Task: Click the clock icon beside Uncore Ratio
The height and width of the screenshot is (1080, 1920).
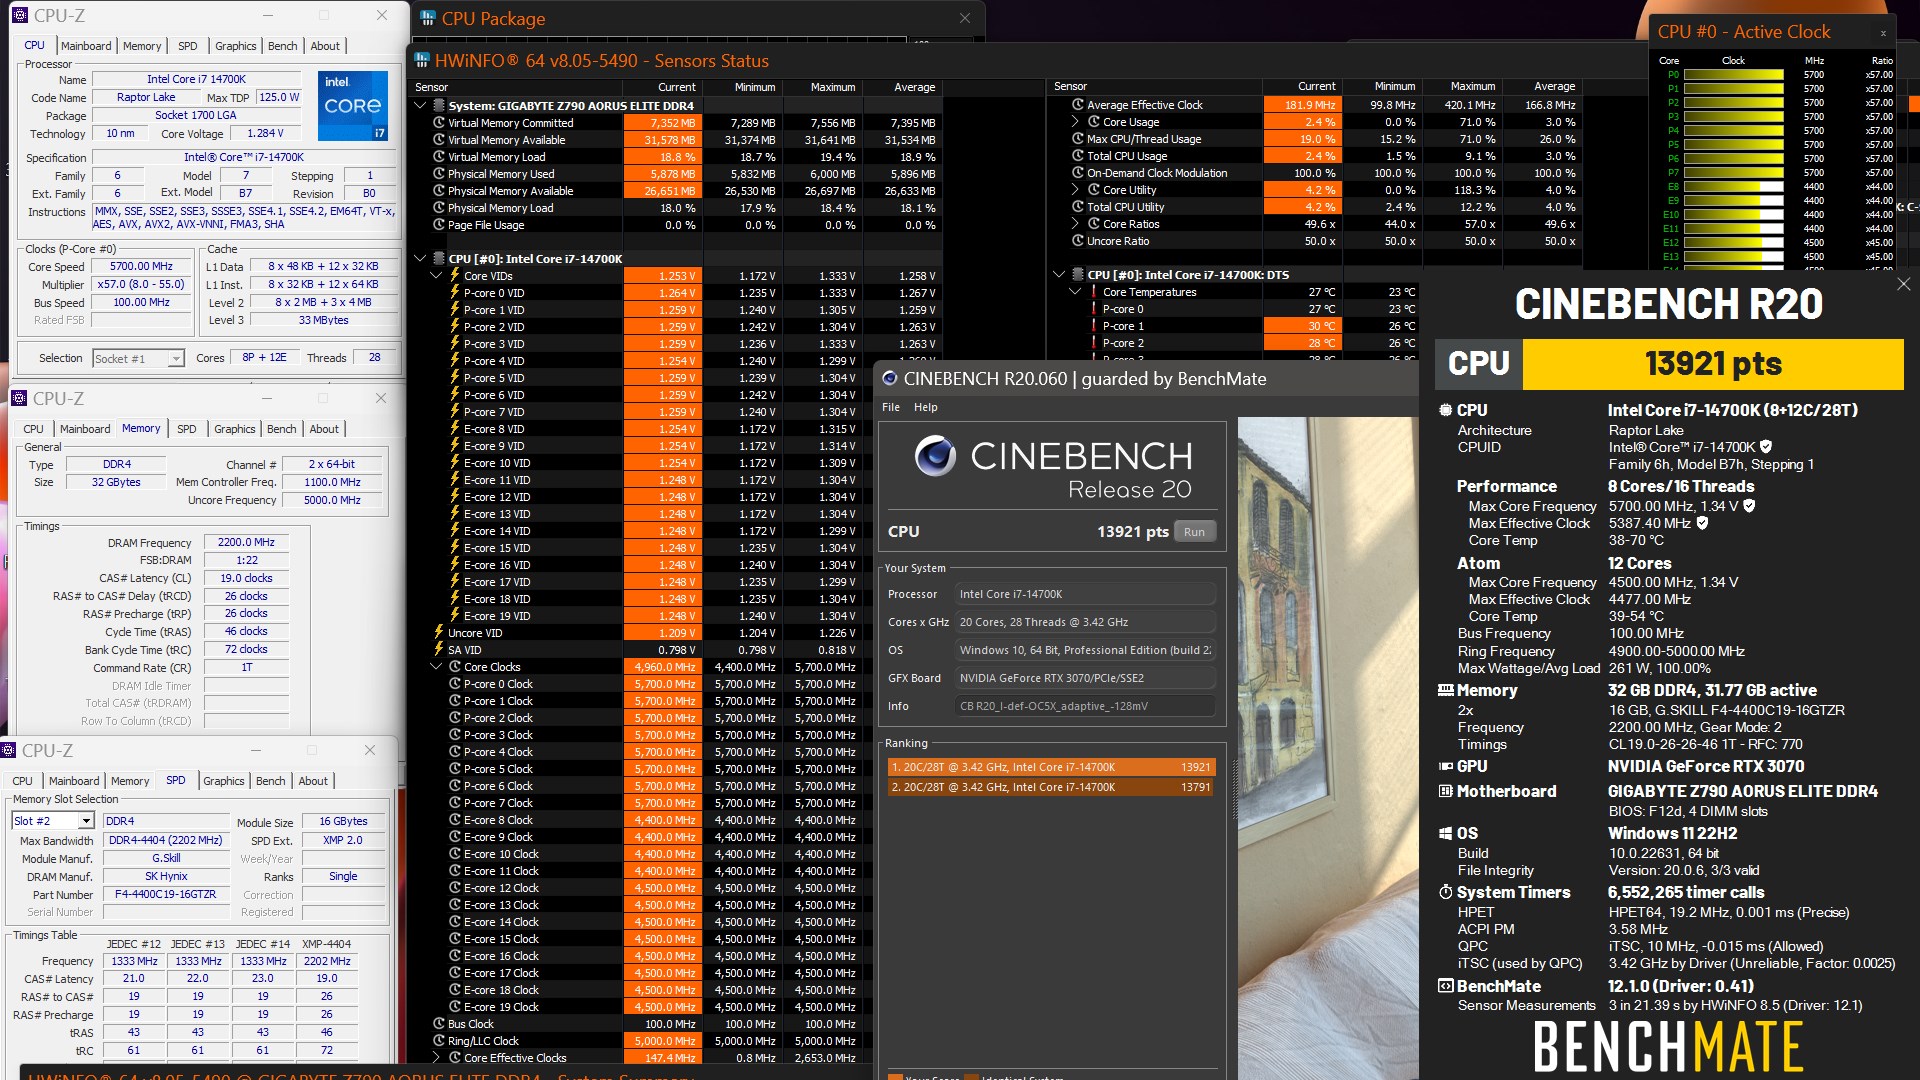Action: [1078, 241]
